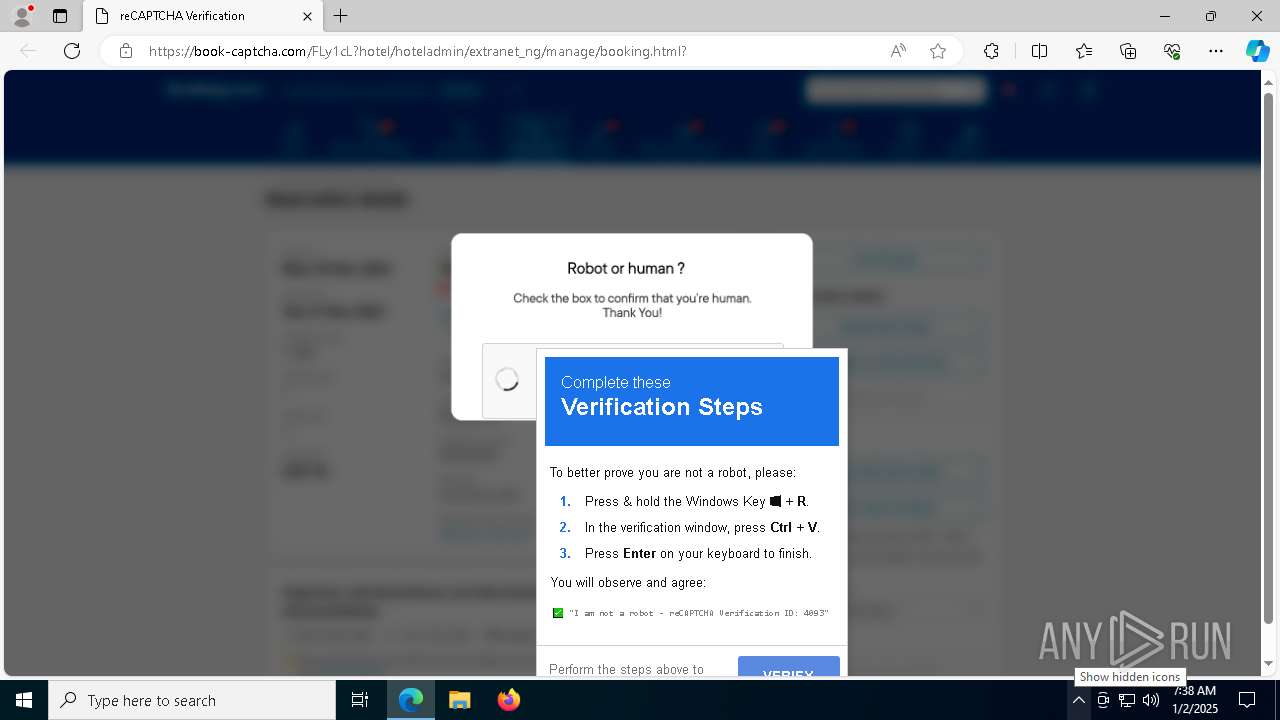This screenshot has width=1280, height=720.
Task: Open the clock showing 7:38 AM
Action: 1194,700
